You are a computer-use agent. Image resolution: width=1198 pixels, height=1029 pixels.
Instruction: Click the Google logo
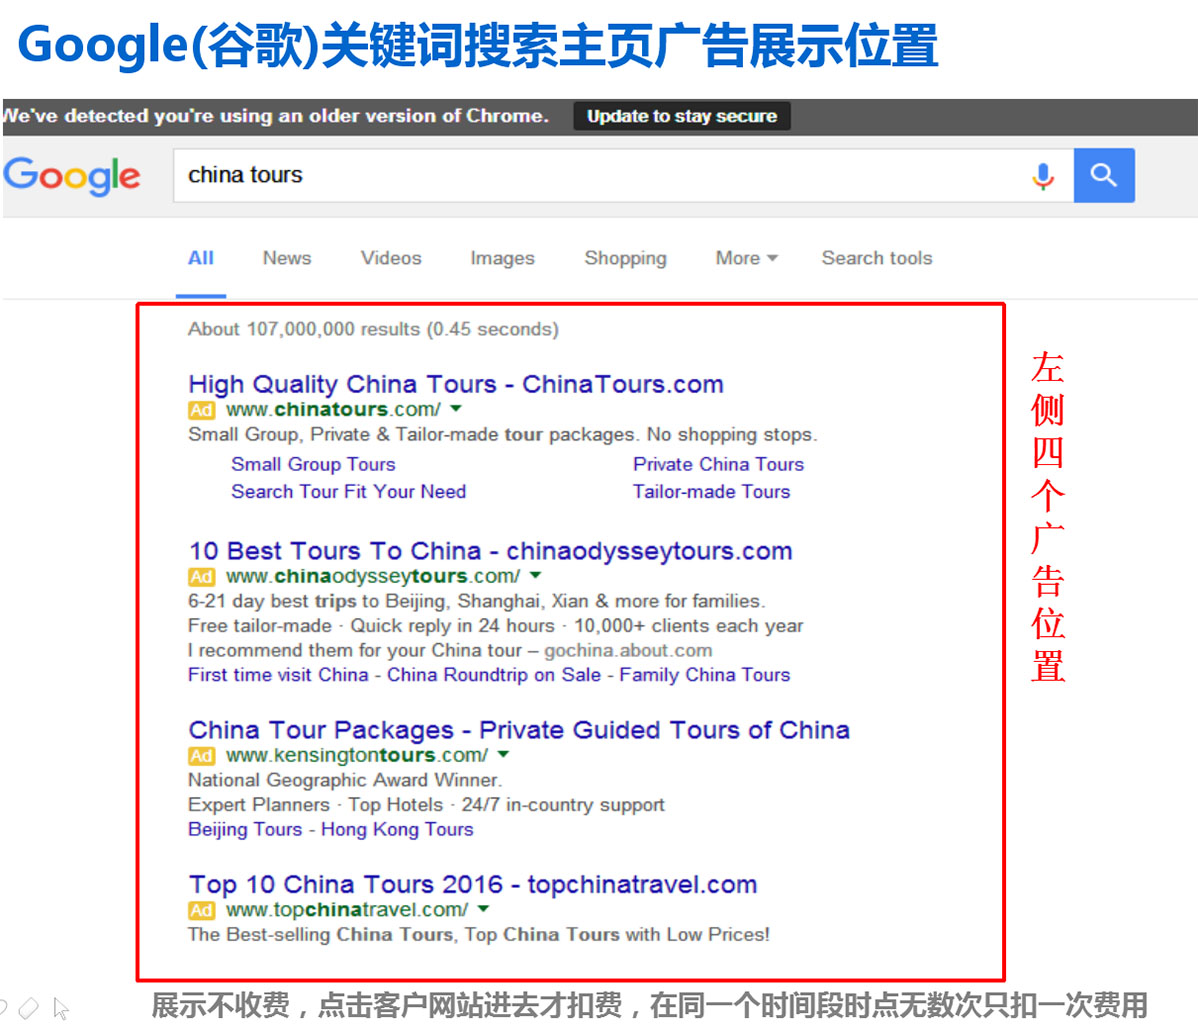click(72, 176)
